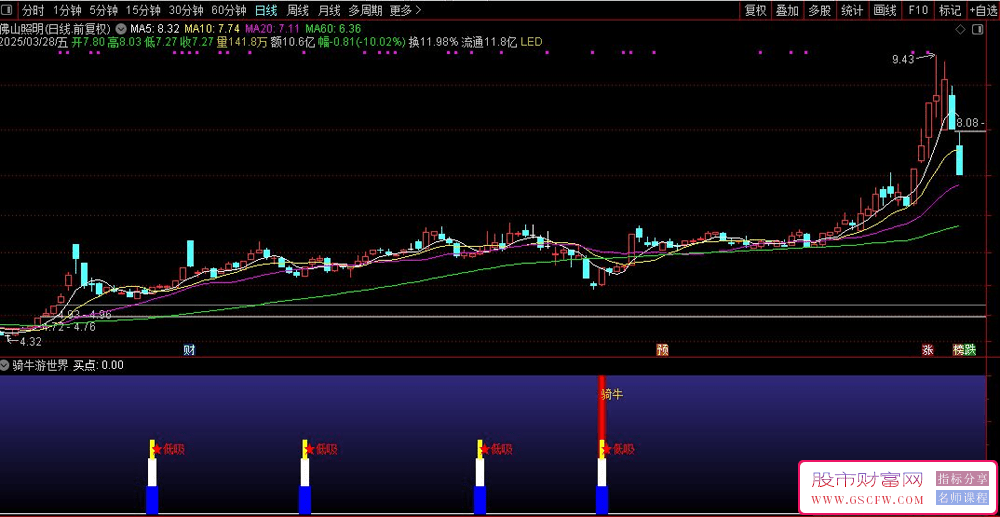Select the 1分钟 period tab
The width and height of the screenshot is (1000, 517).
(67, 10)
